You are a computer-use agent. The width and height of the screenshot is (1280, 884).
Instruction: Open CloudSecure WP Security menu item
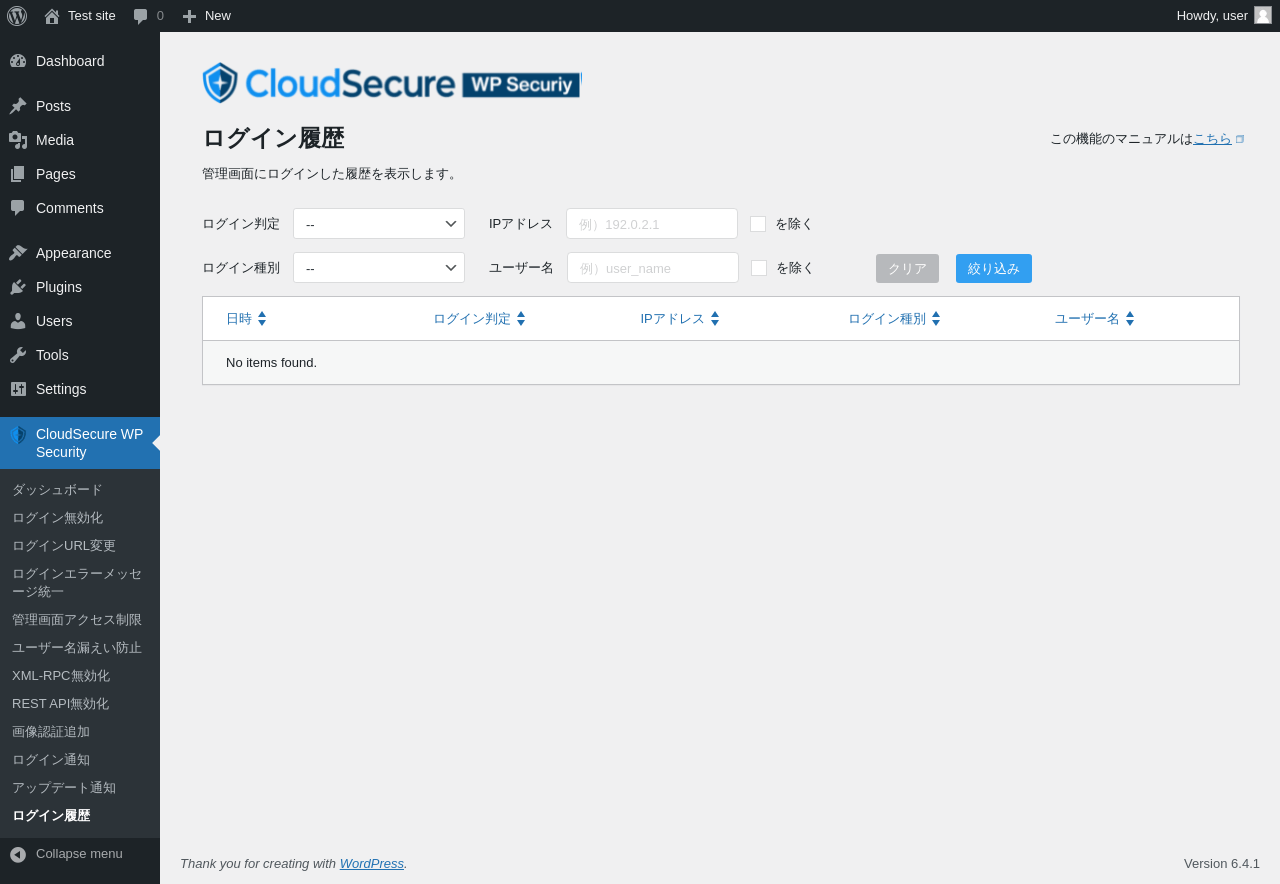(80, 443)
